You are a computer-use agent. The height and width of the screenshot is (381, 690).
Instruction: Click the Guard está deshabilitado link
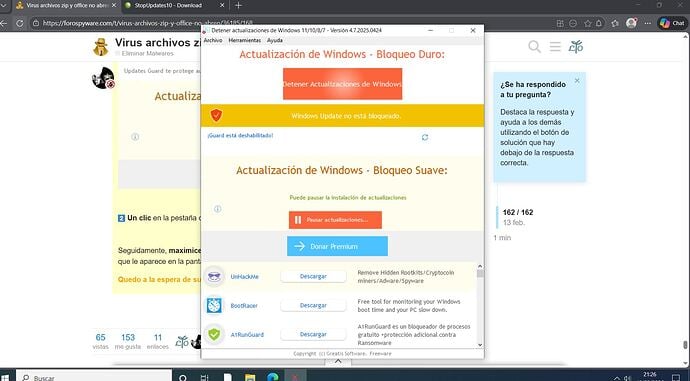coord(240,136)
